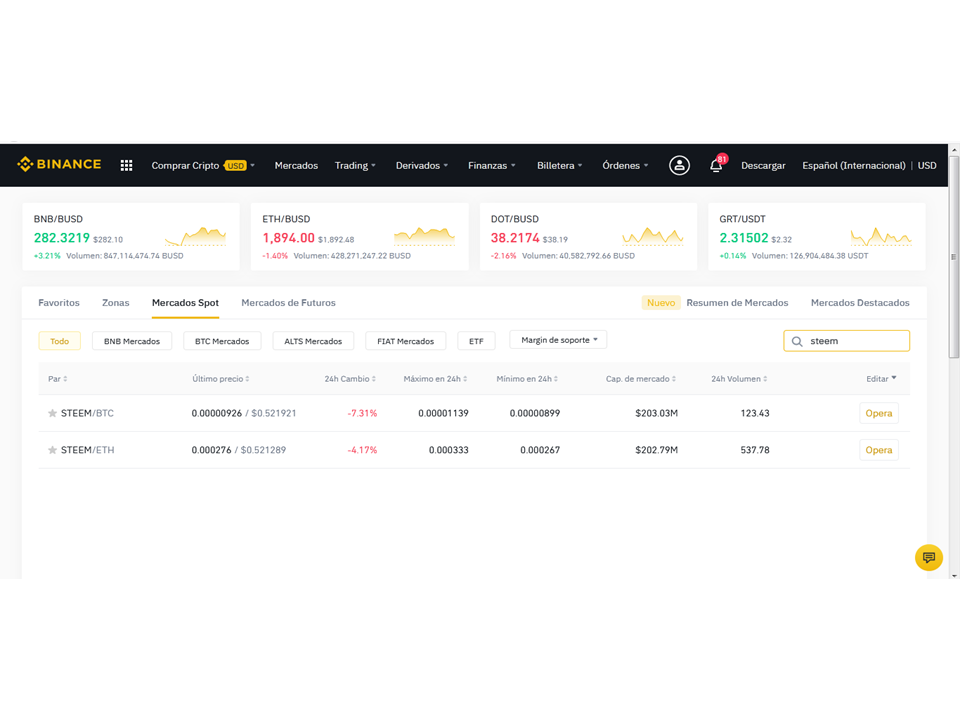The image size is (960, 720).
Task: Open the apps grid menu icon
Action: coord(126,165)
